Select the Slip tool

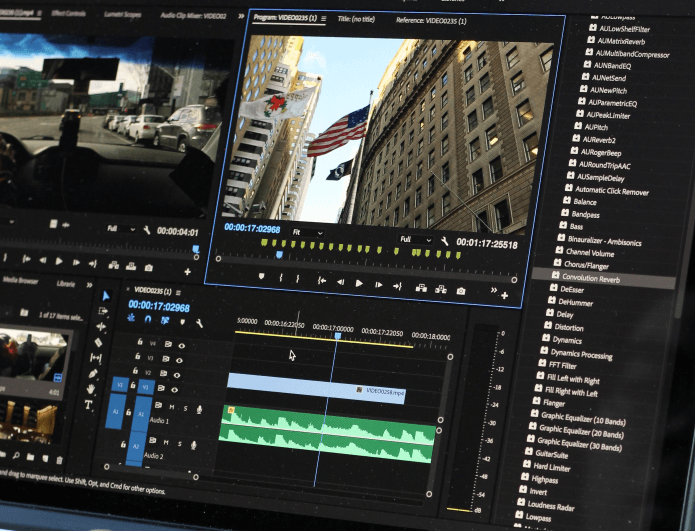coord(95,358)
